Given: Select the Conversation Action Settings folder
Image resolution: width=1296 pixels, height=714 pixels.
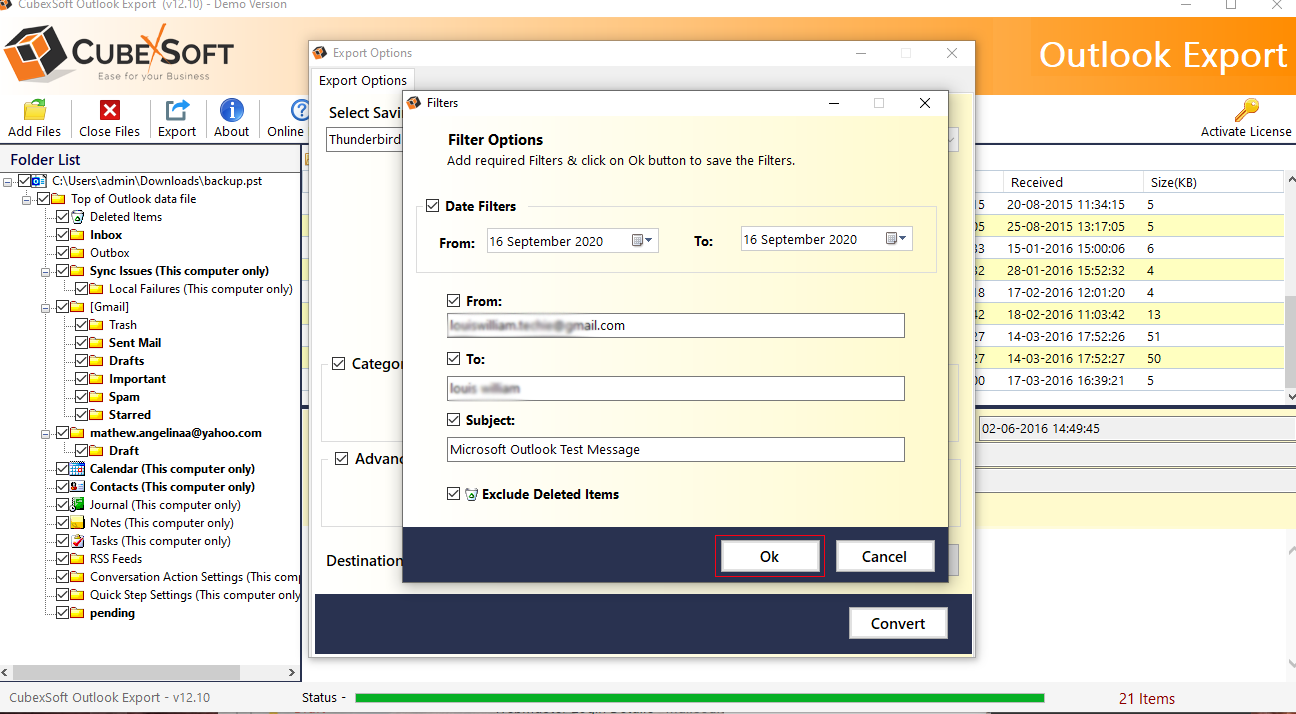Looking at the screenshot, I should point(194,577).
